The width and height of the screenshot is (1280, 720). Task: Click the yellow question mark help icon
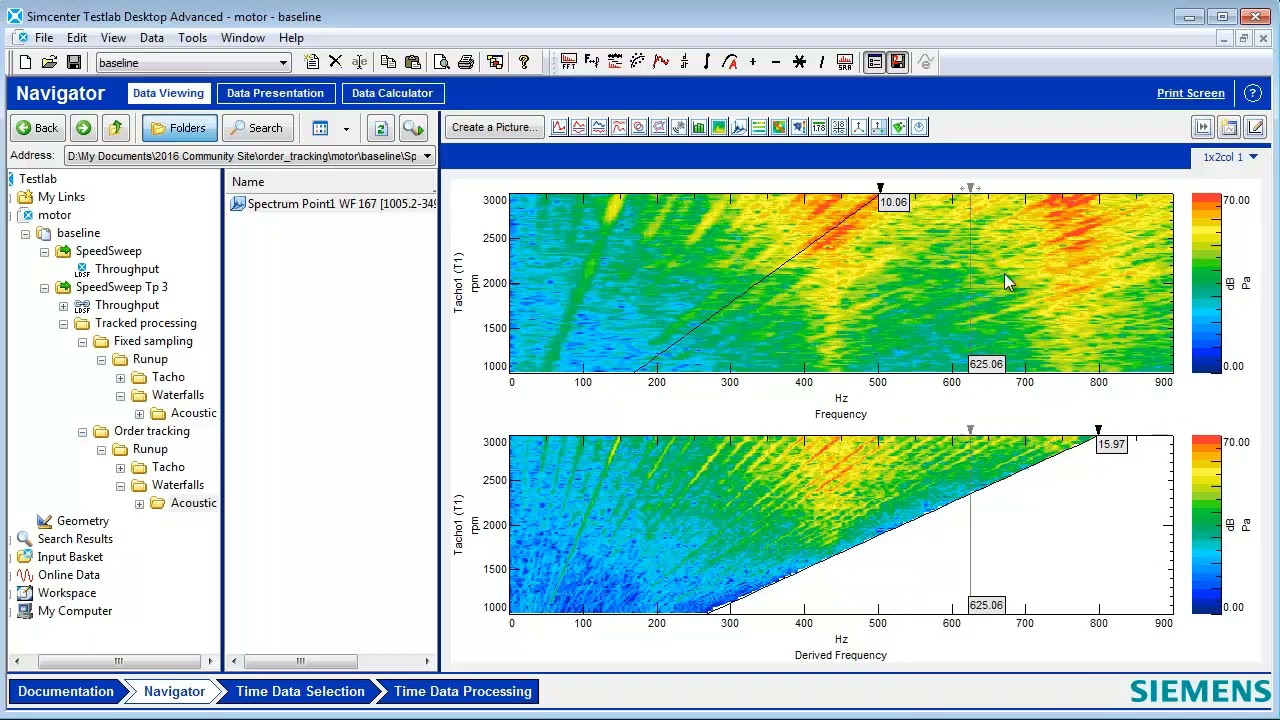coord(524,62)
